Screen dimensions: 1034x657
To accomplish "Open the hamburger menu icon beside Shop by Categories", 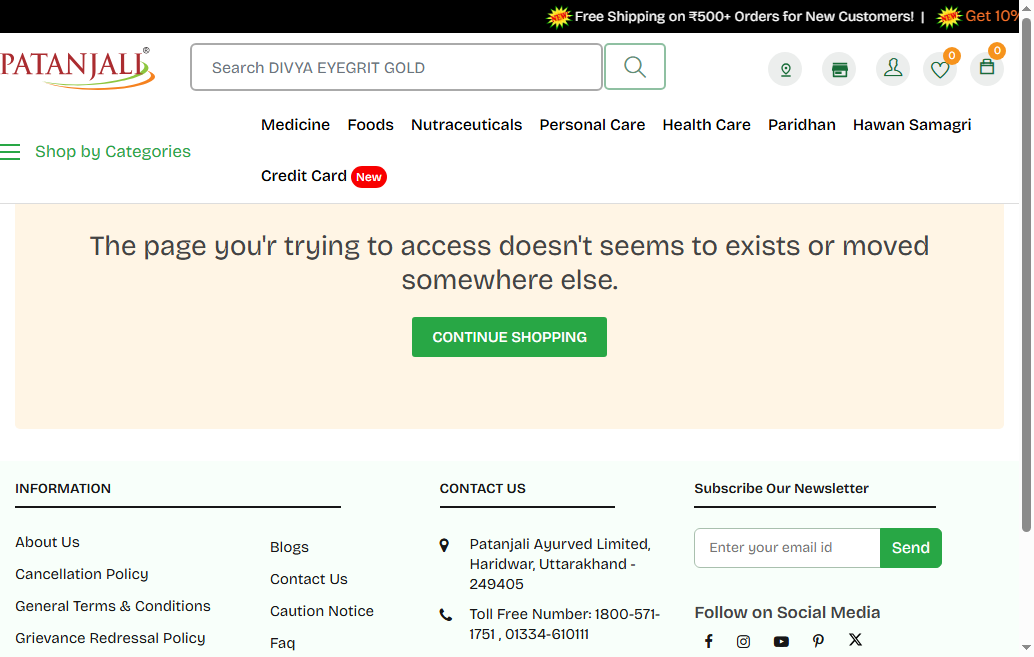I will 10,152.
